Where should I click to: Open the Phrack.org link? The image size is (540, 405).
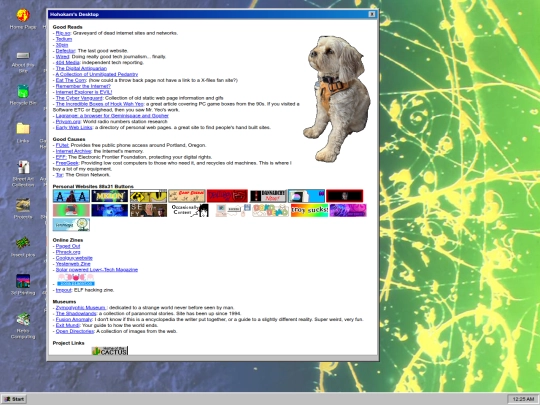(x=68, y=252)
